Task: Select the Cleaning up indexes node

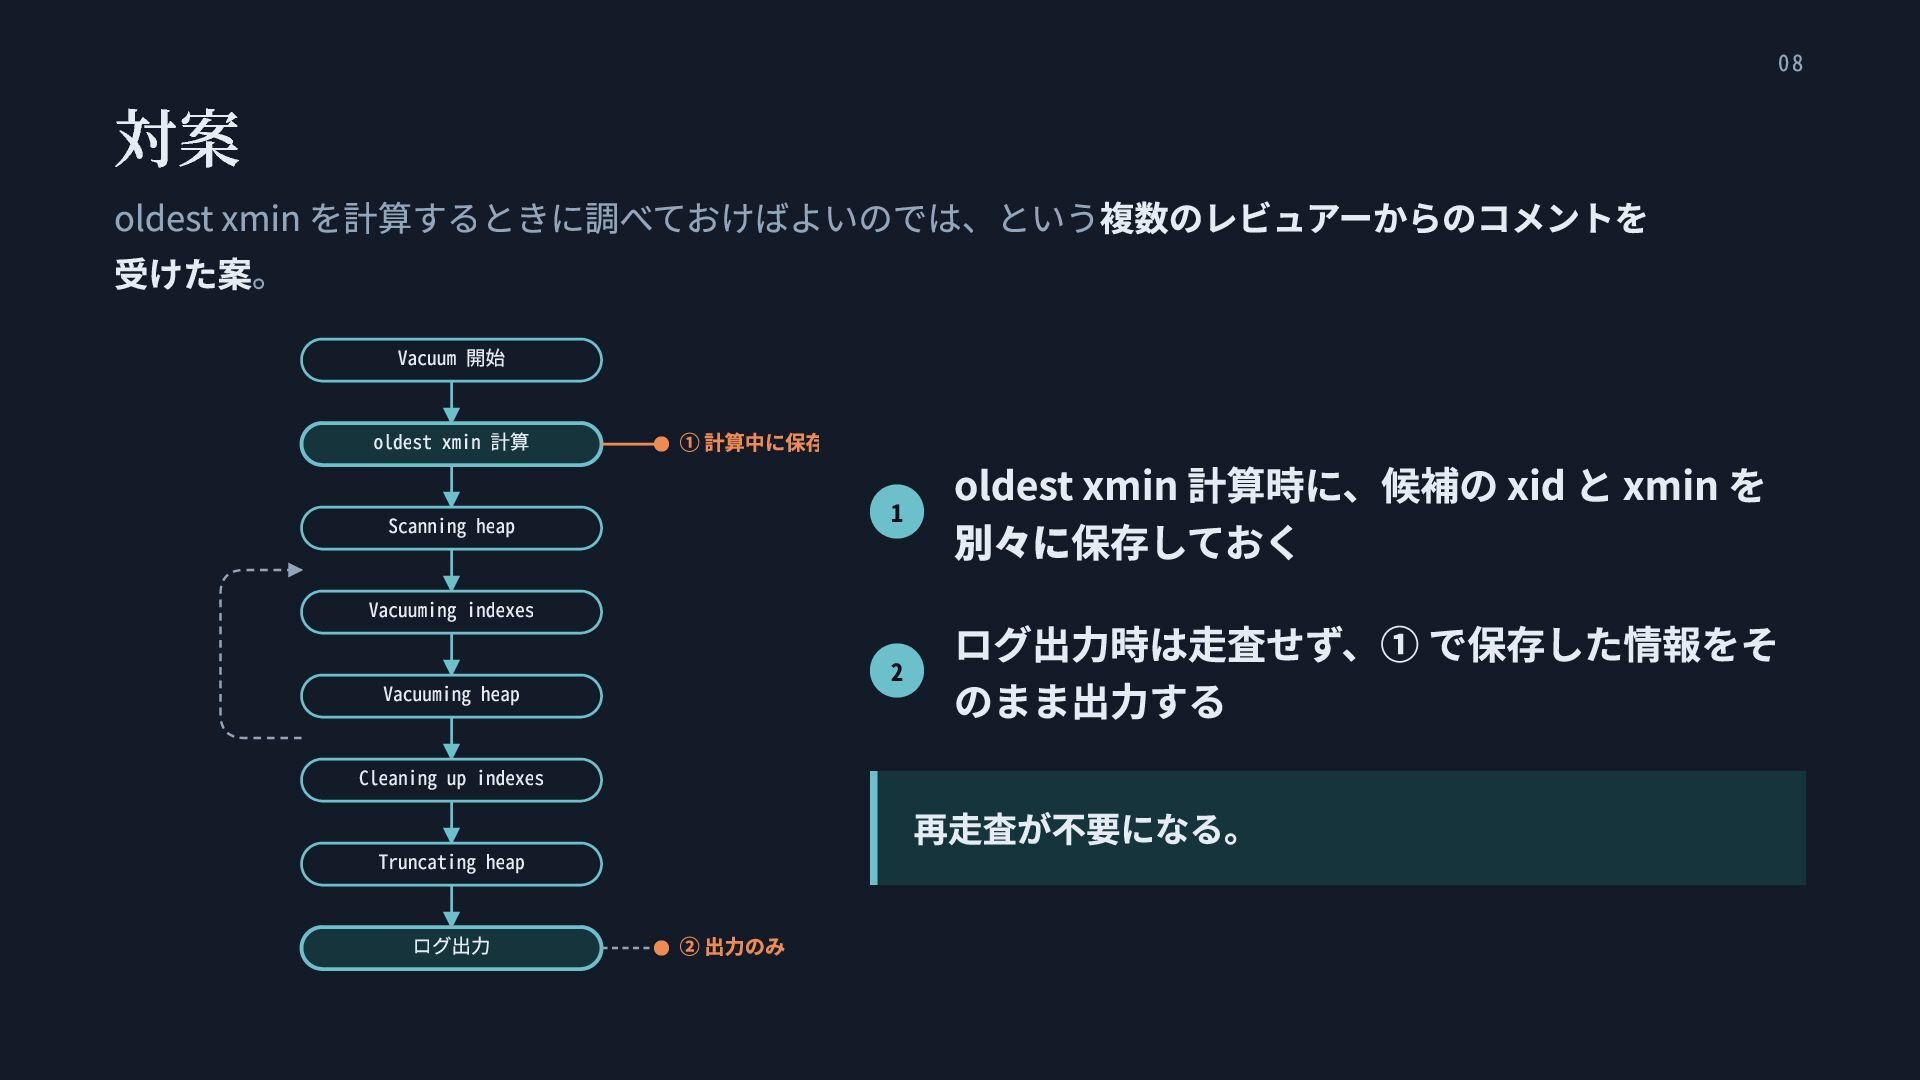Action: coord(451,780)
